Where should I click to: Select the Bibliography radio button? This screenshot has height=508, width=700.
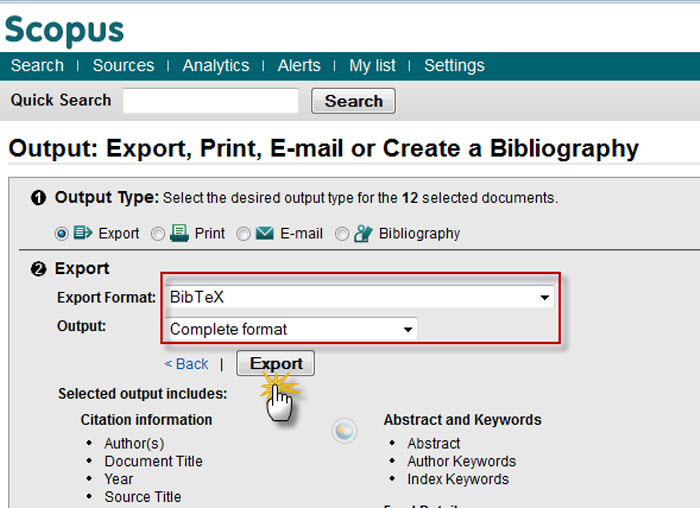coord(342,233)
